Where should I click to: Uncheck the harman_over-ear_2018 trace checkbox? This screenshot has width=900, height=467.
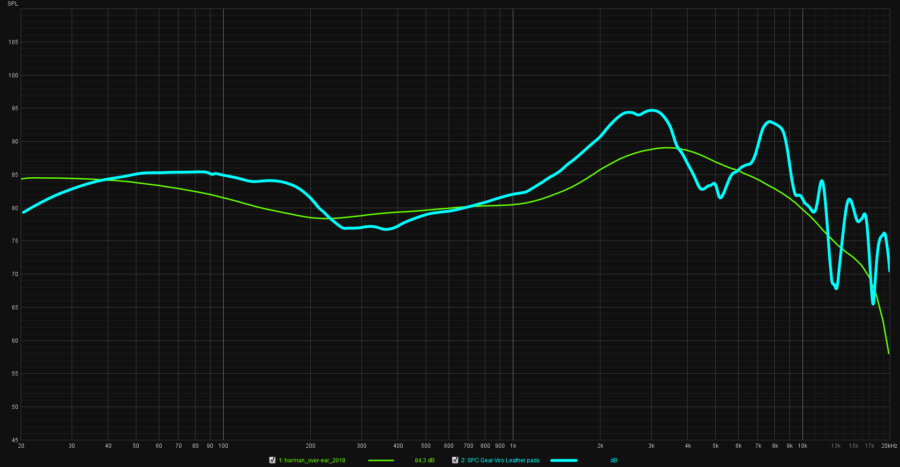pyautogui.click(x=273, y=460)
